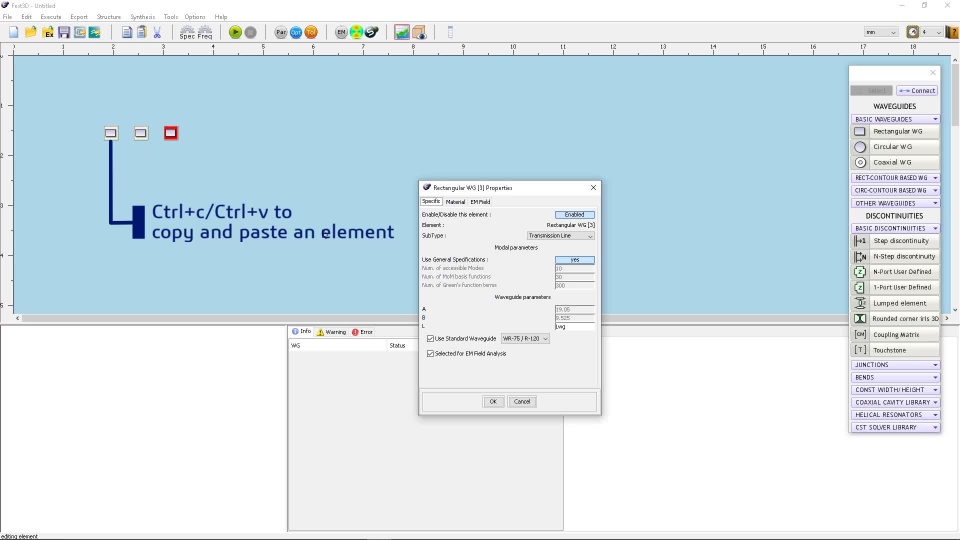Viewport: 960px width, 540px height.
Task: Close the Rectangular WG Properties dialog
Action: 593,188
